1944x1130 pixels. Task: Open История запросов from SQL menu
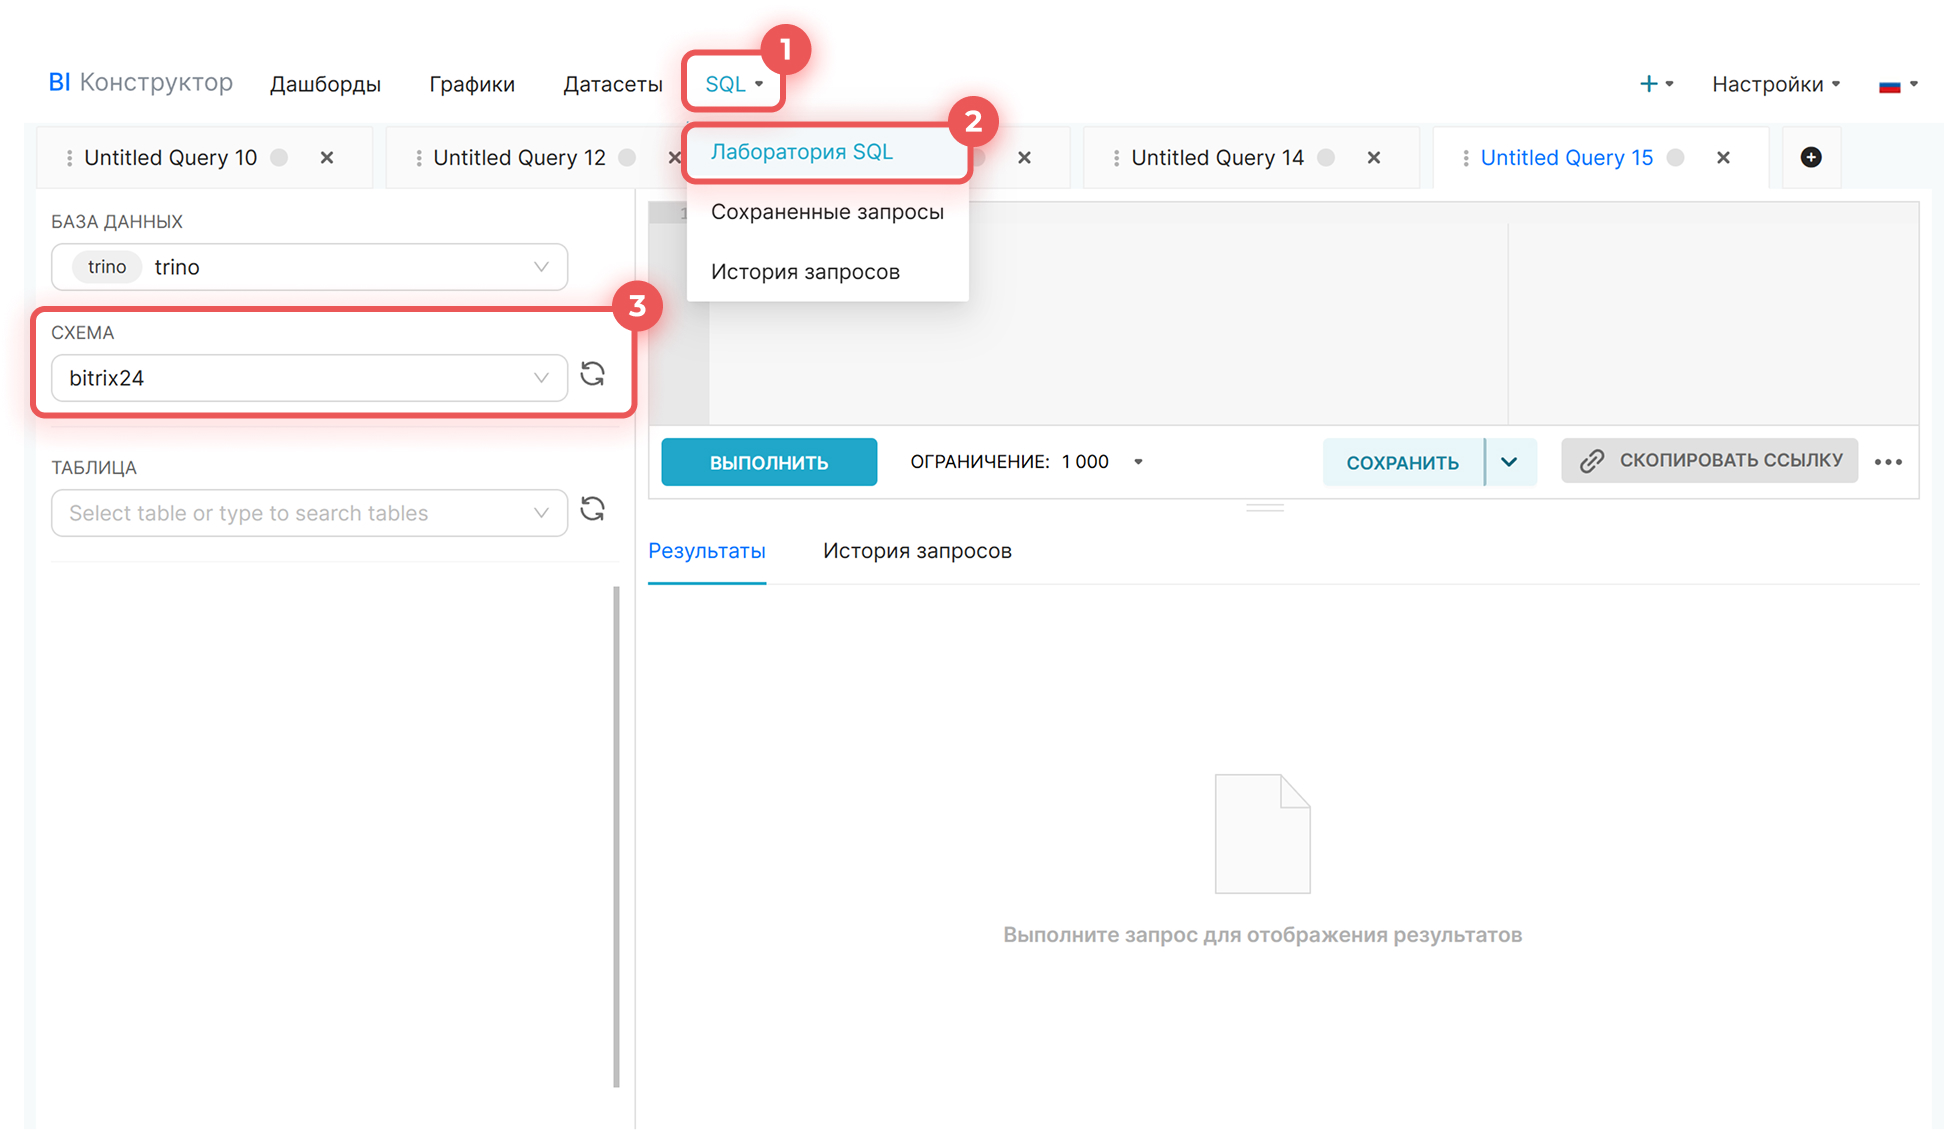(805, 272)
